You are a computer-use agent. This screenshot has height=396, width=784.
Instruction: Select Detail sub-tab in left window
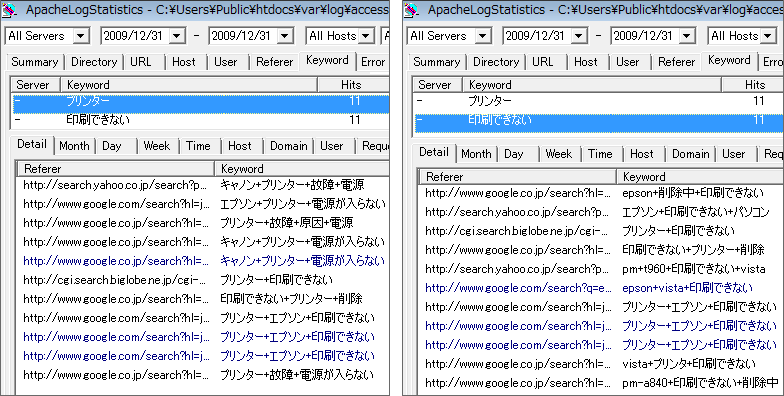[32, 144]
